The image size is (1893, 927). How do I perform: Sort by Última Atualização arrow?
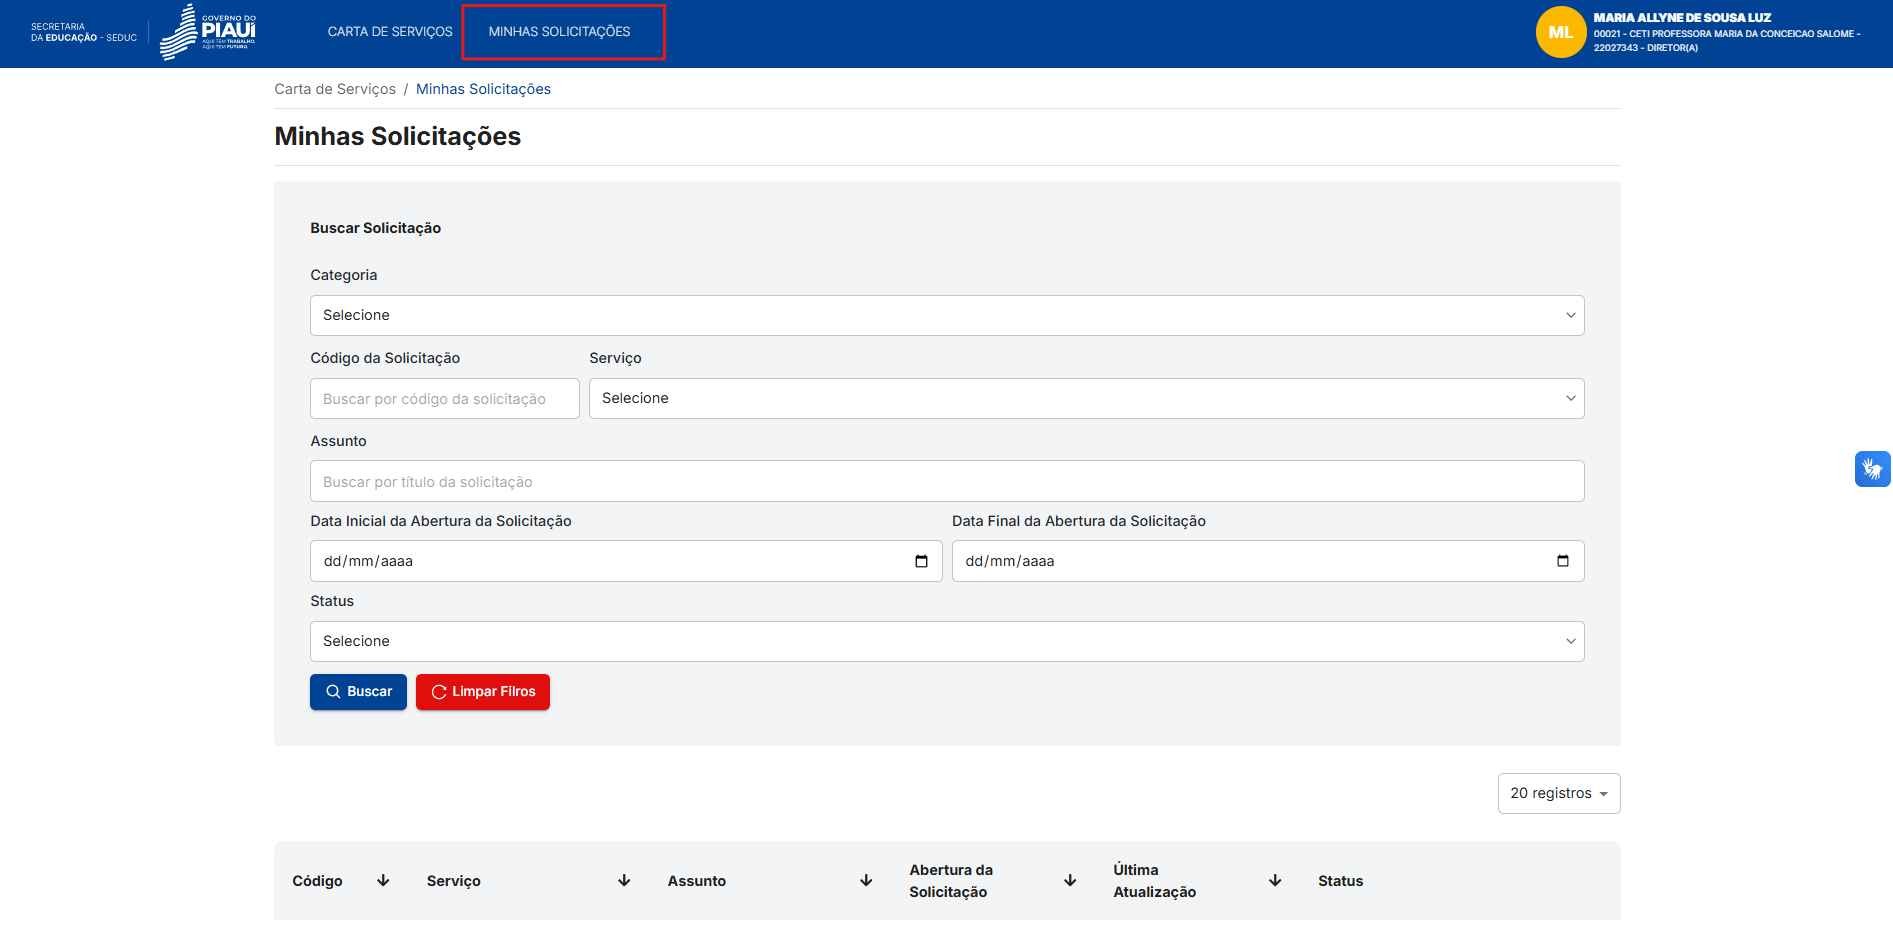(1275, 881)
